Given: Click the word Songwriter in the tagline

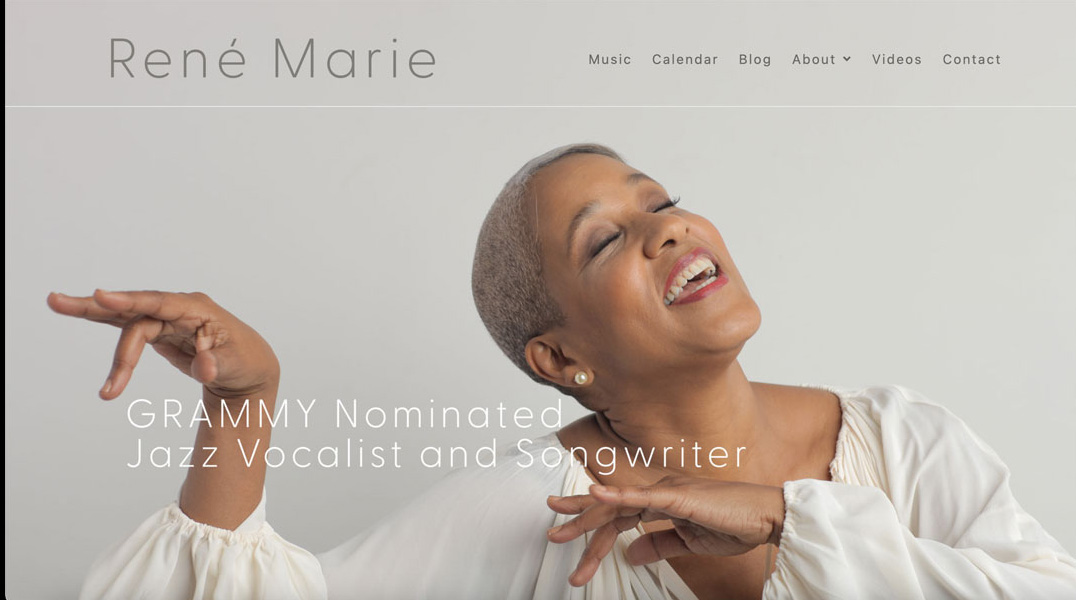Looking at the screenshot, I should click(631, 455).
